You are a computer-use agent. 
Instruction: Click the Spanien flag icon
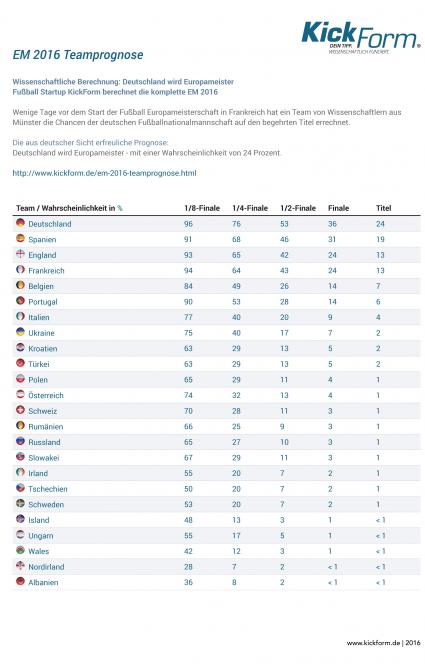(x=20, y=238)
